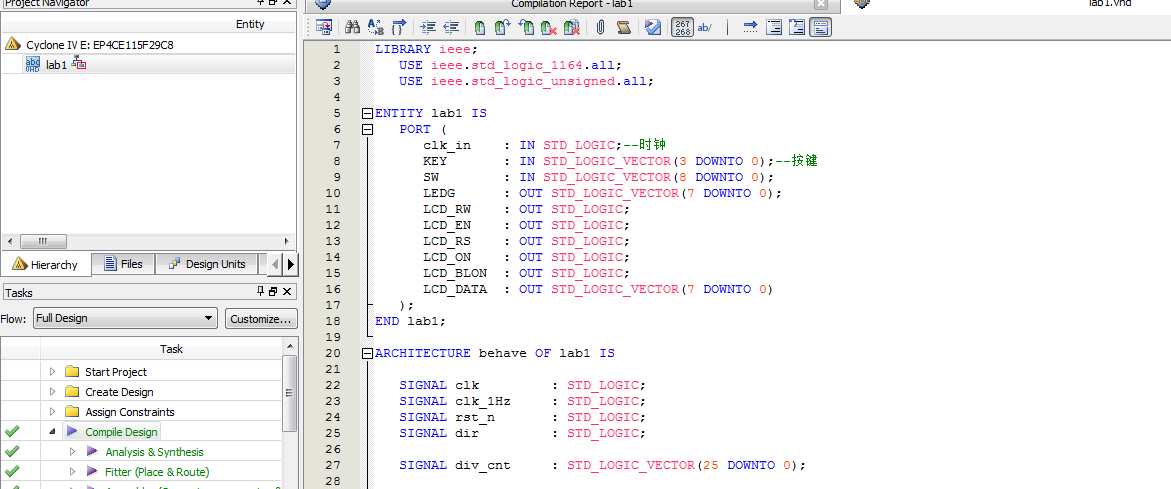
Task: Switch to the Design Units tab
Action: (206, 265)
